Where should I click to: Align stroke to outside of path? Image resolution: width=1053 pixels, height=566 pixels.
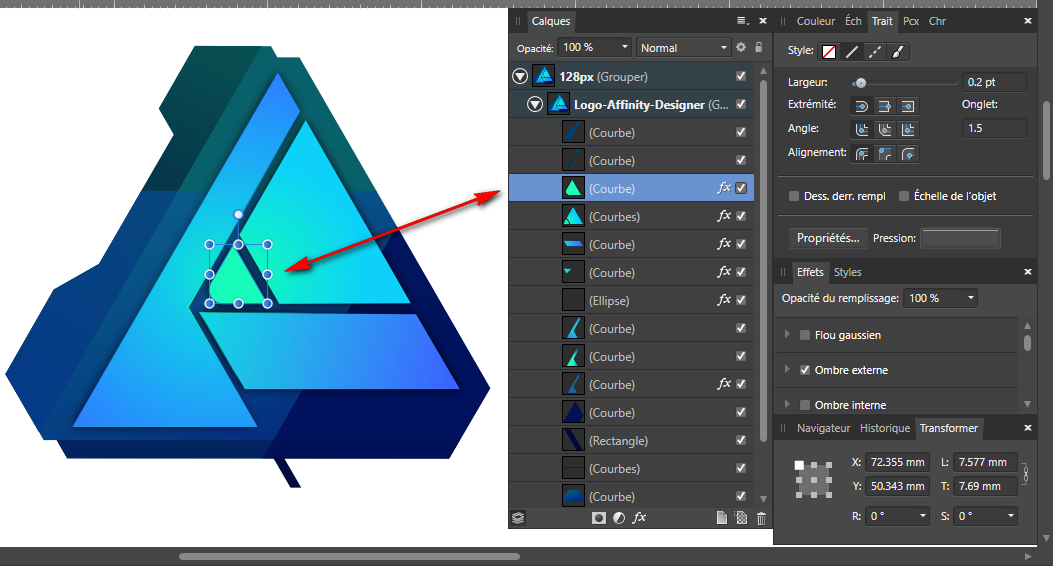coord(908,154)
